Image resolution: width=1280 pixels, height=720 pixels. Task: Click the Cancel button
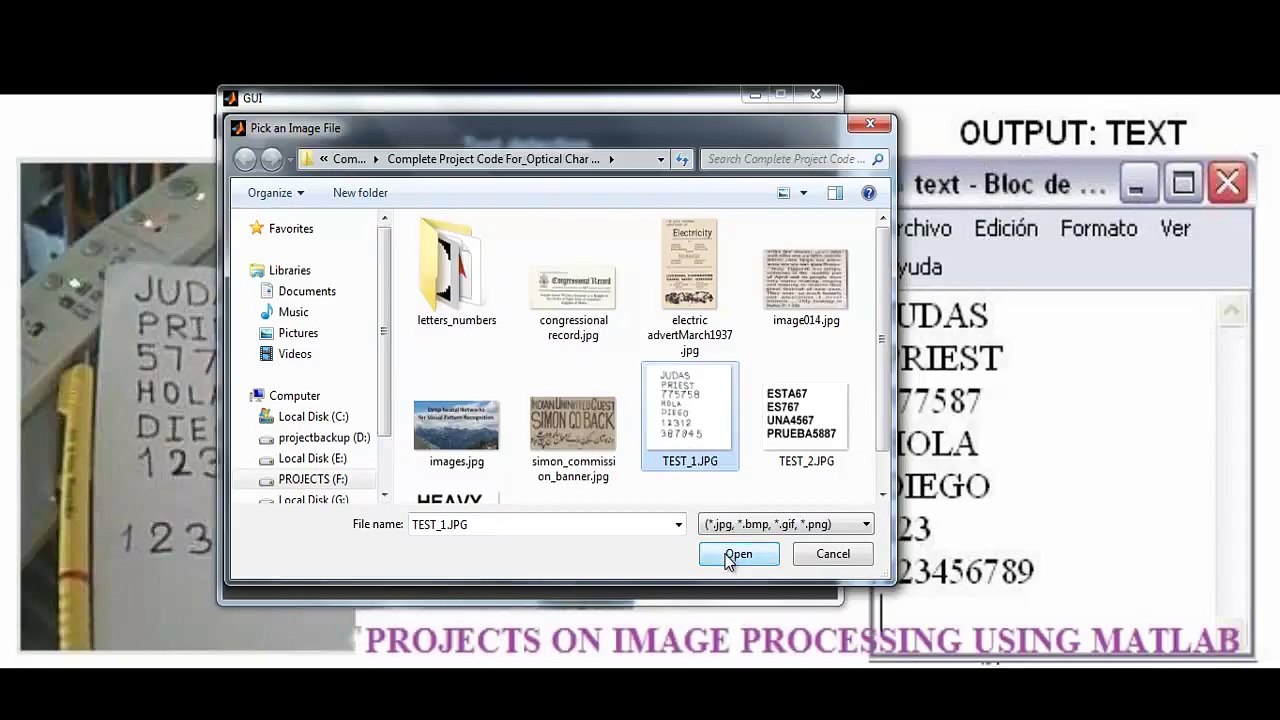[833, 554]
